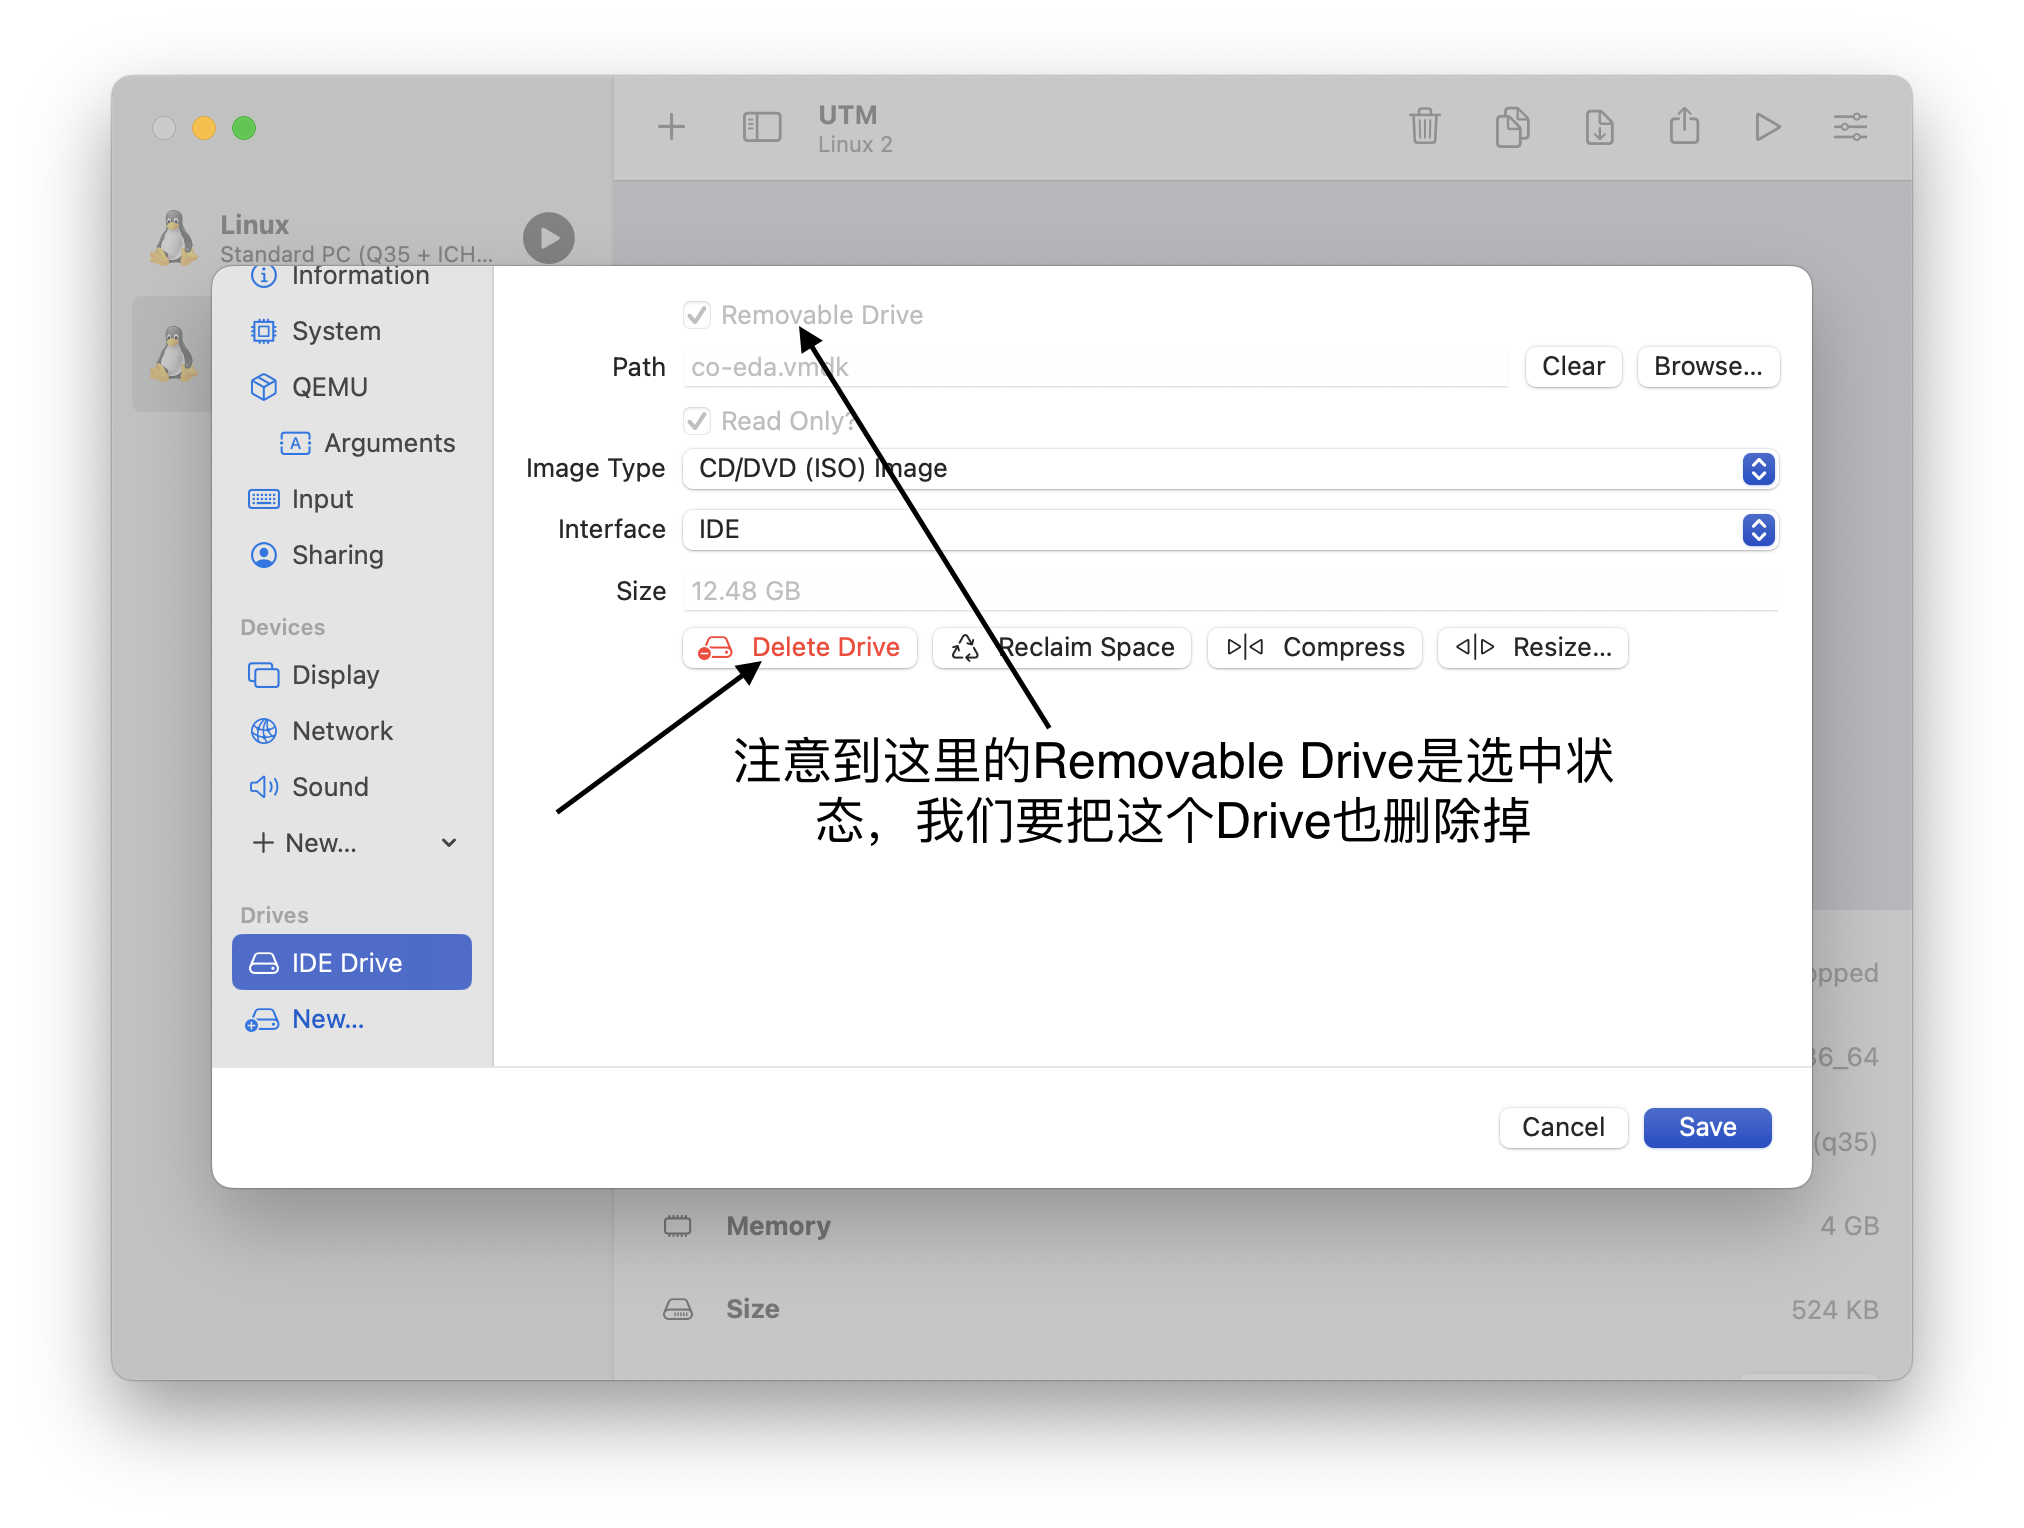This screenshot has height=1528, width=2024.
Task: Click the Delete Drive button
Action: click(x=800, y=648)
